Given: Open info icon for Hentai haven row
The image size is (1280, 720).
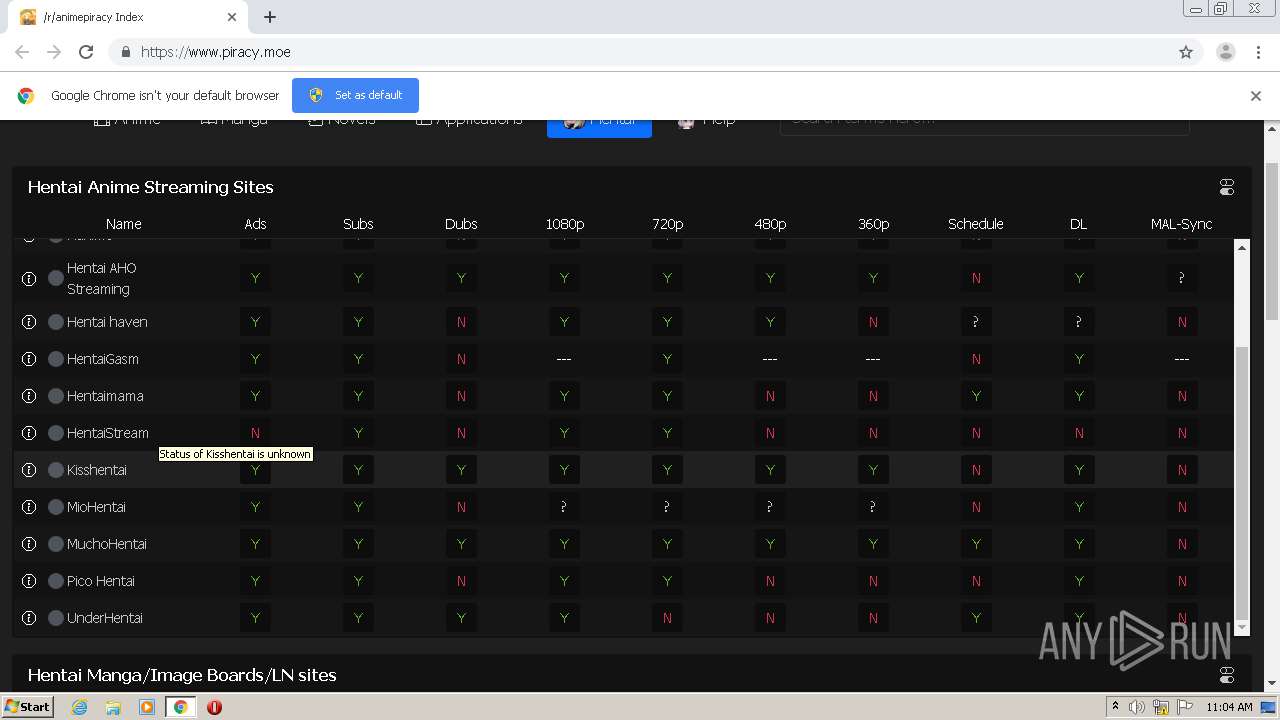Looking at the screenshot, I should pyautogui.click(x=29, y=322).
